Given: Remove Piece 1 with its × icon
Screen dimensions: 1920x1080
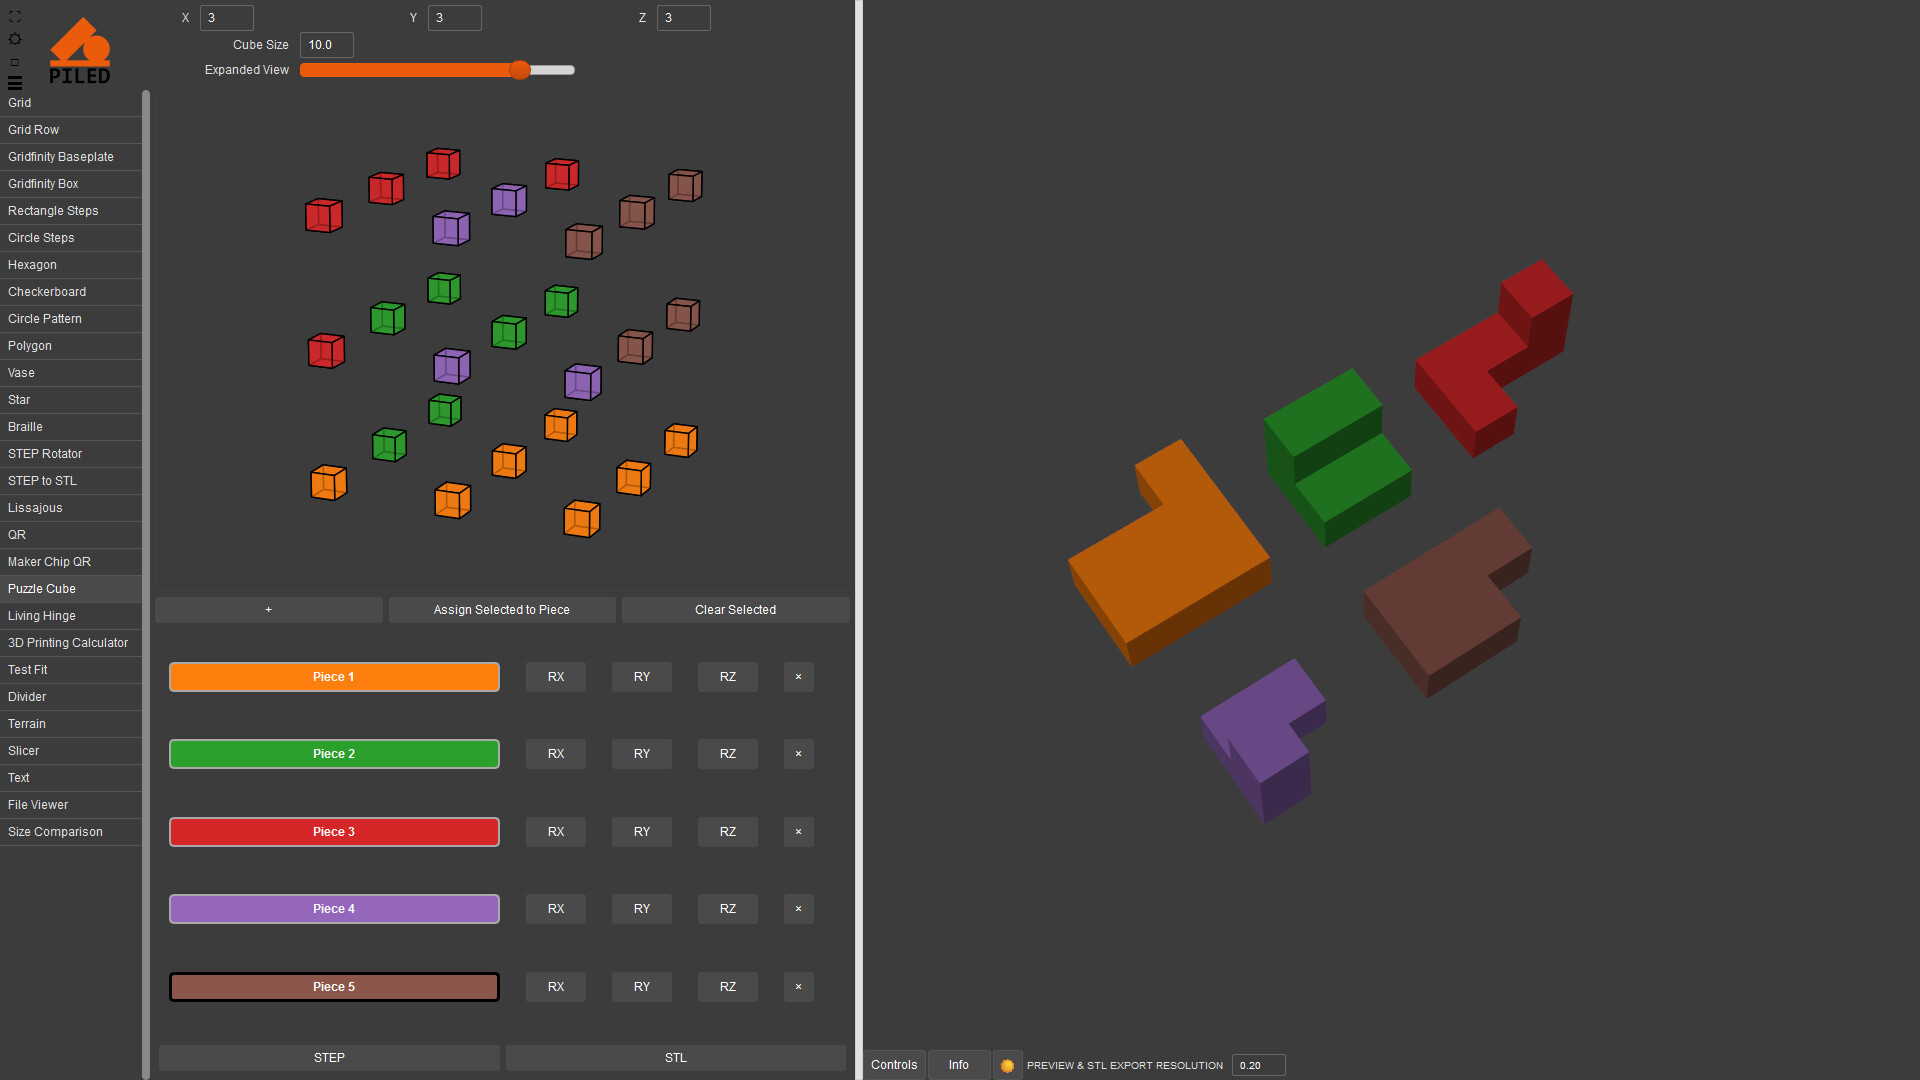Looking at the screenshot, I should (798, 677).
